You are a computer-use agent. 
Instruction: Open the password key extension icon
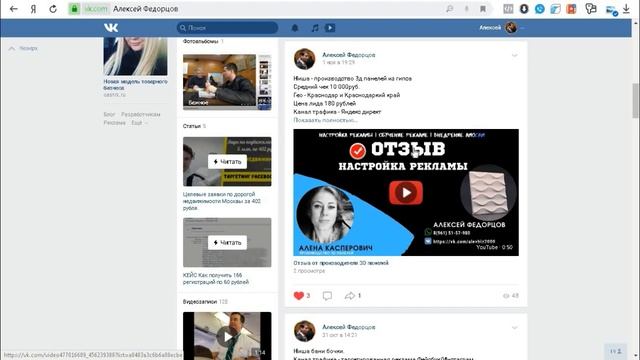591,9
